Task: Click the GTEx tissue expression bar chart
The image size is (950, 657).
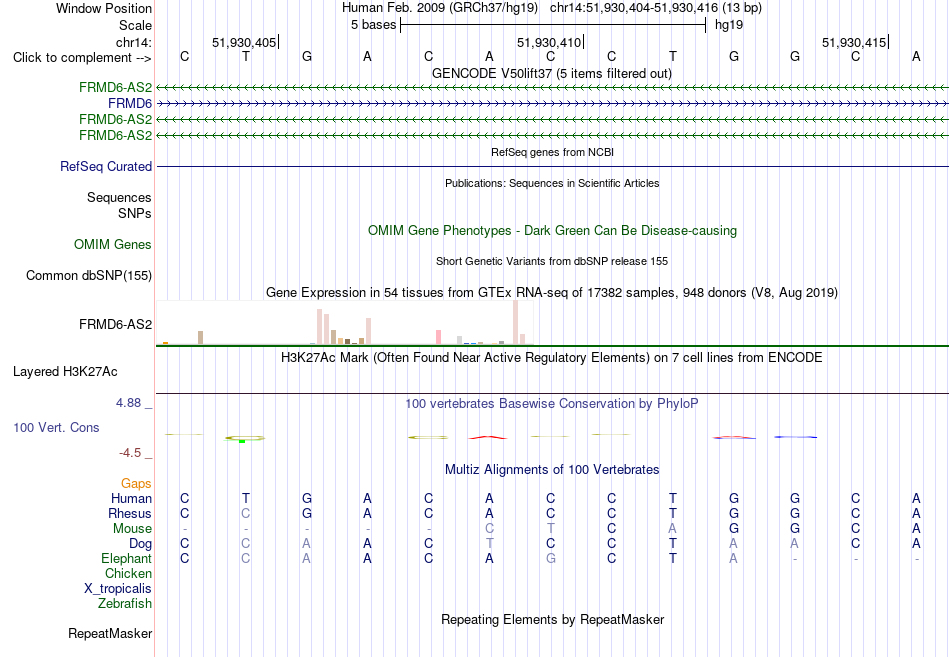Action: pos(344,322)
